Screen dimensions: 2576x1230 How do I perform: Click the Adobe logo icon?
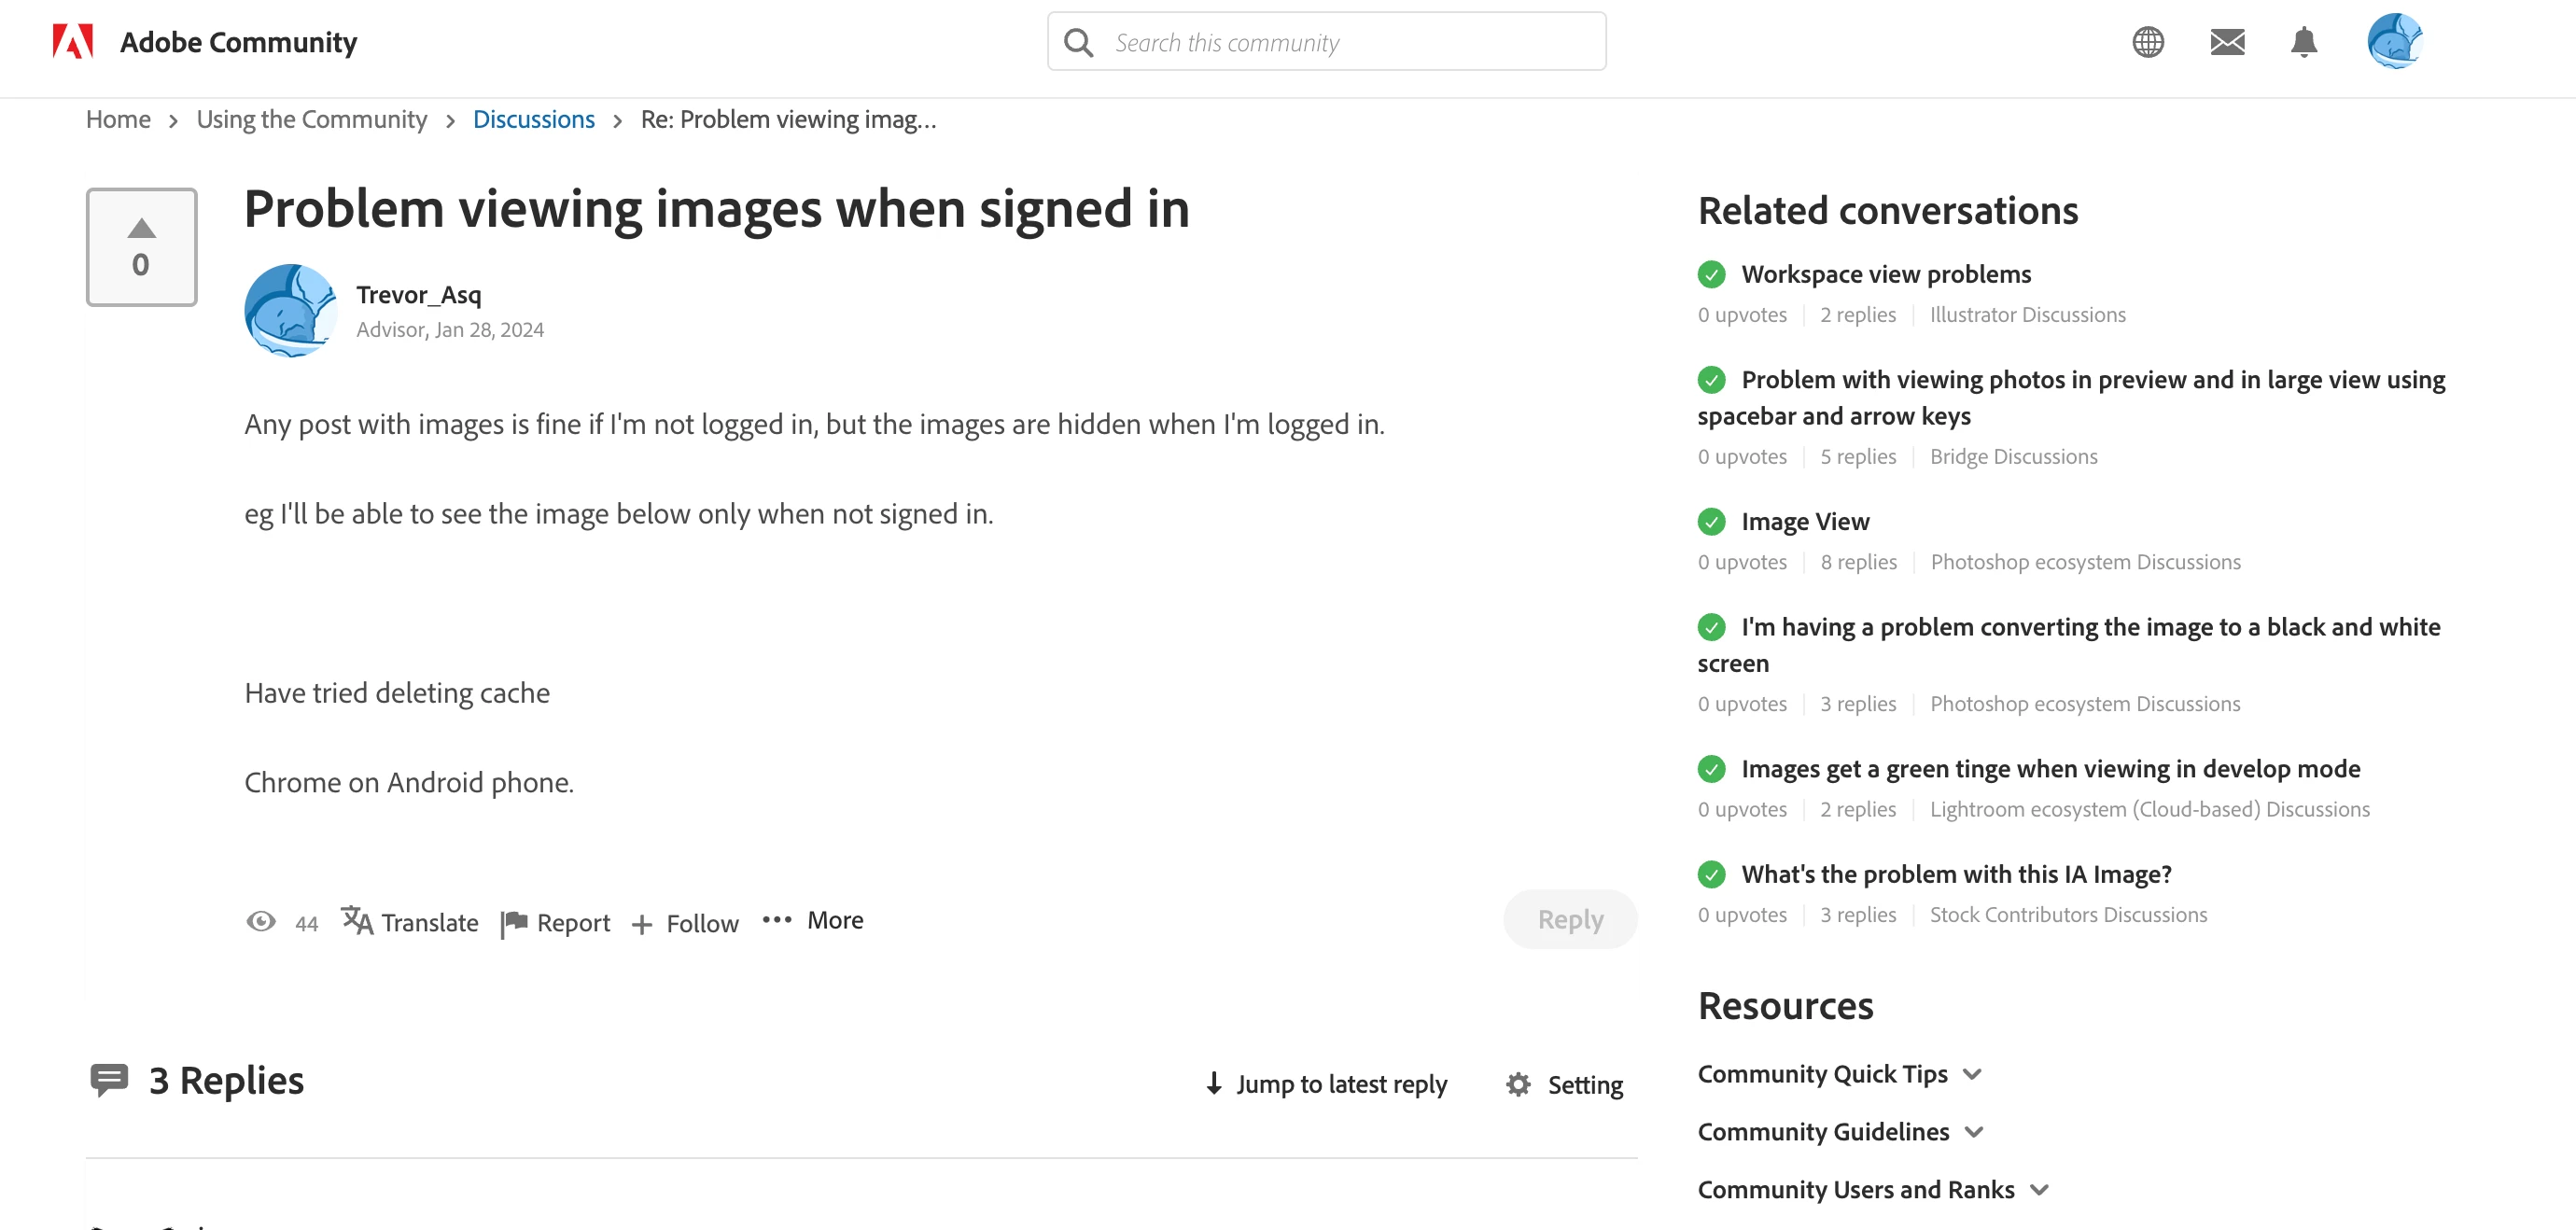[x=72, y=42]
